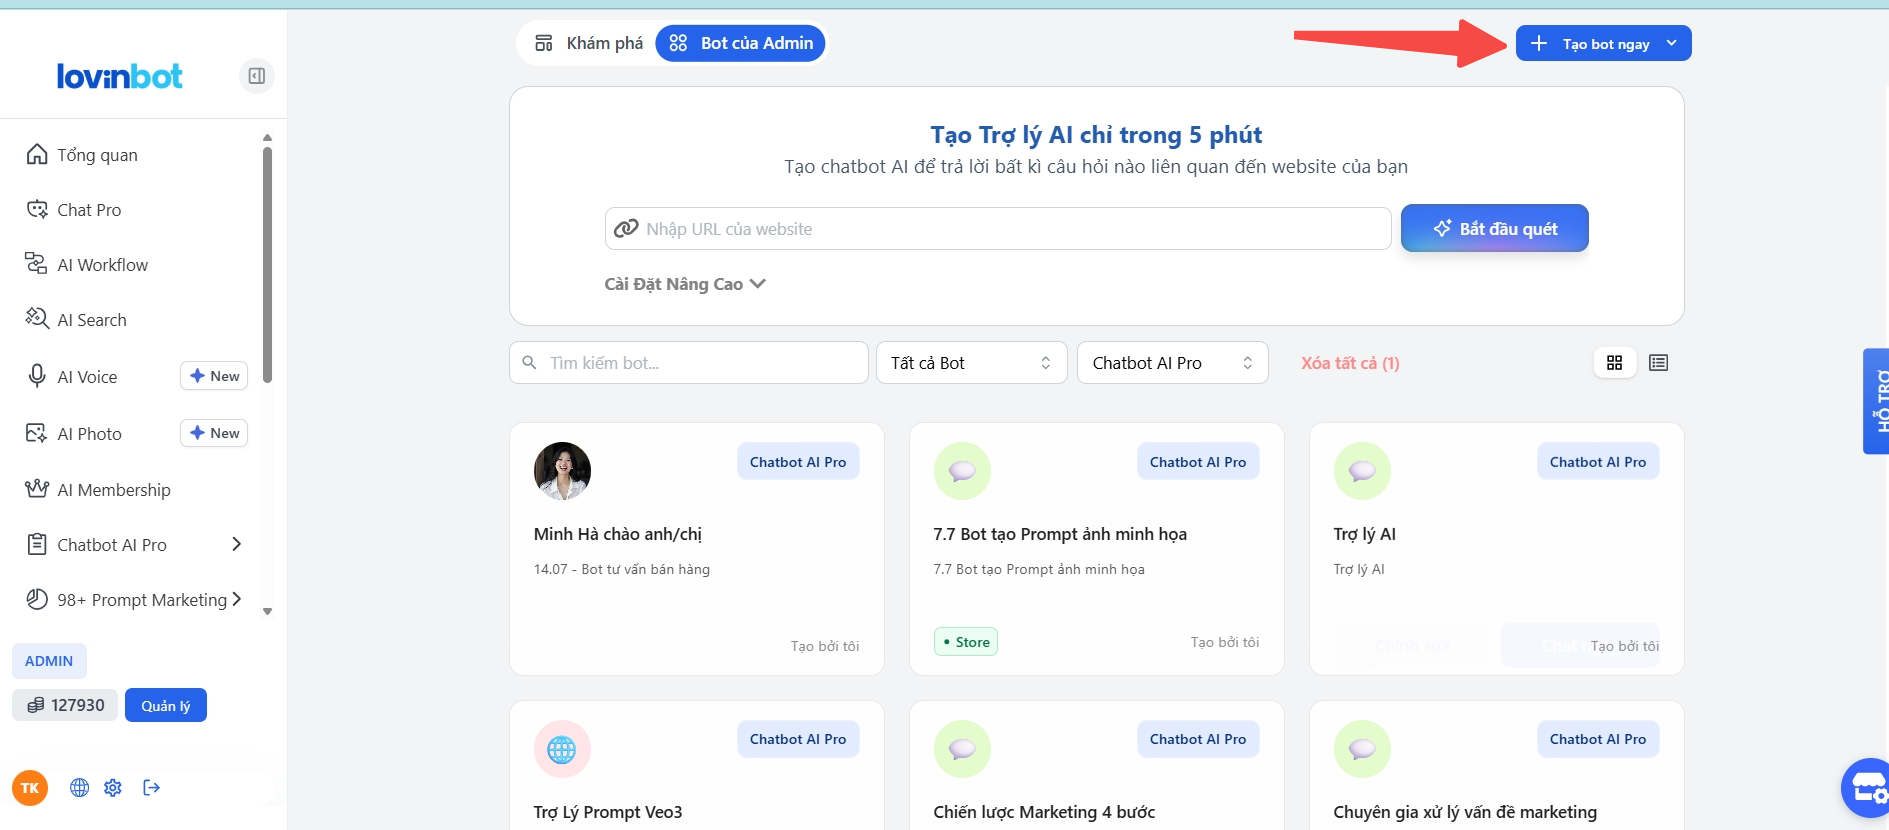The image size is (1889, 830).
Task: Switch to list view layout
Action: click(1658, 363)
